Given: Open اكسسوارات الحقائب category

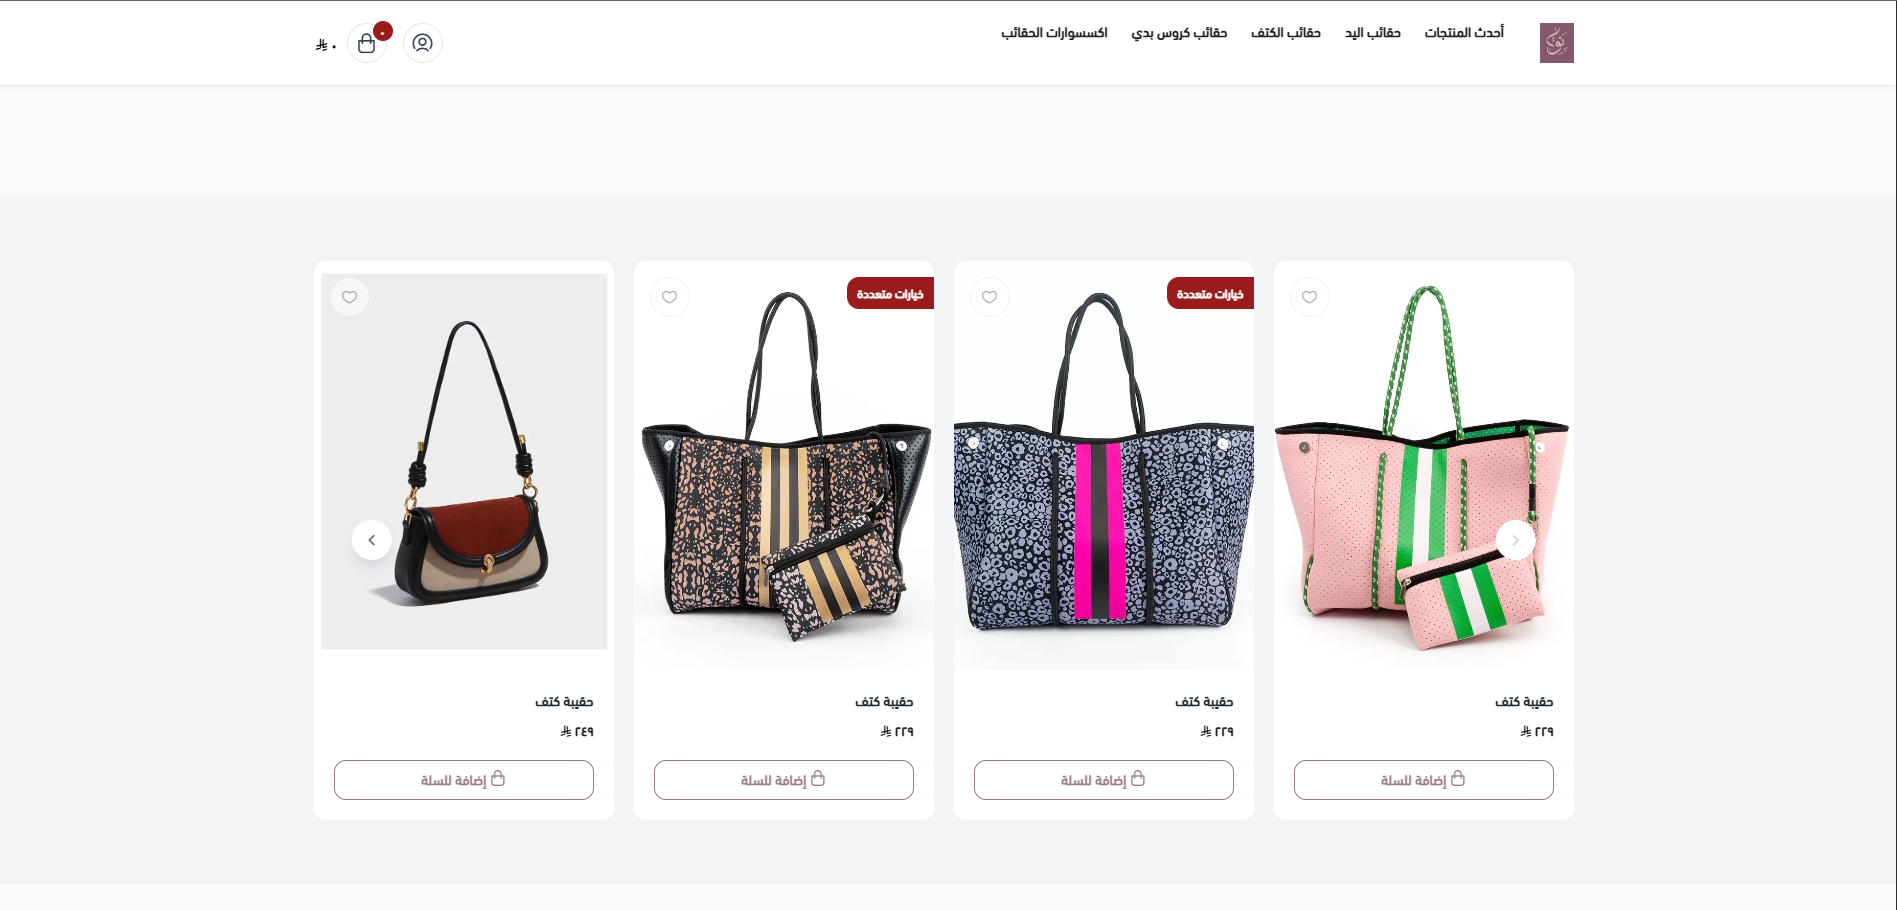Looking at the screenshot, I should [1054, 33].
